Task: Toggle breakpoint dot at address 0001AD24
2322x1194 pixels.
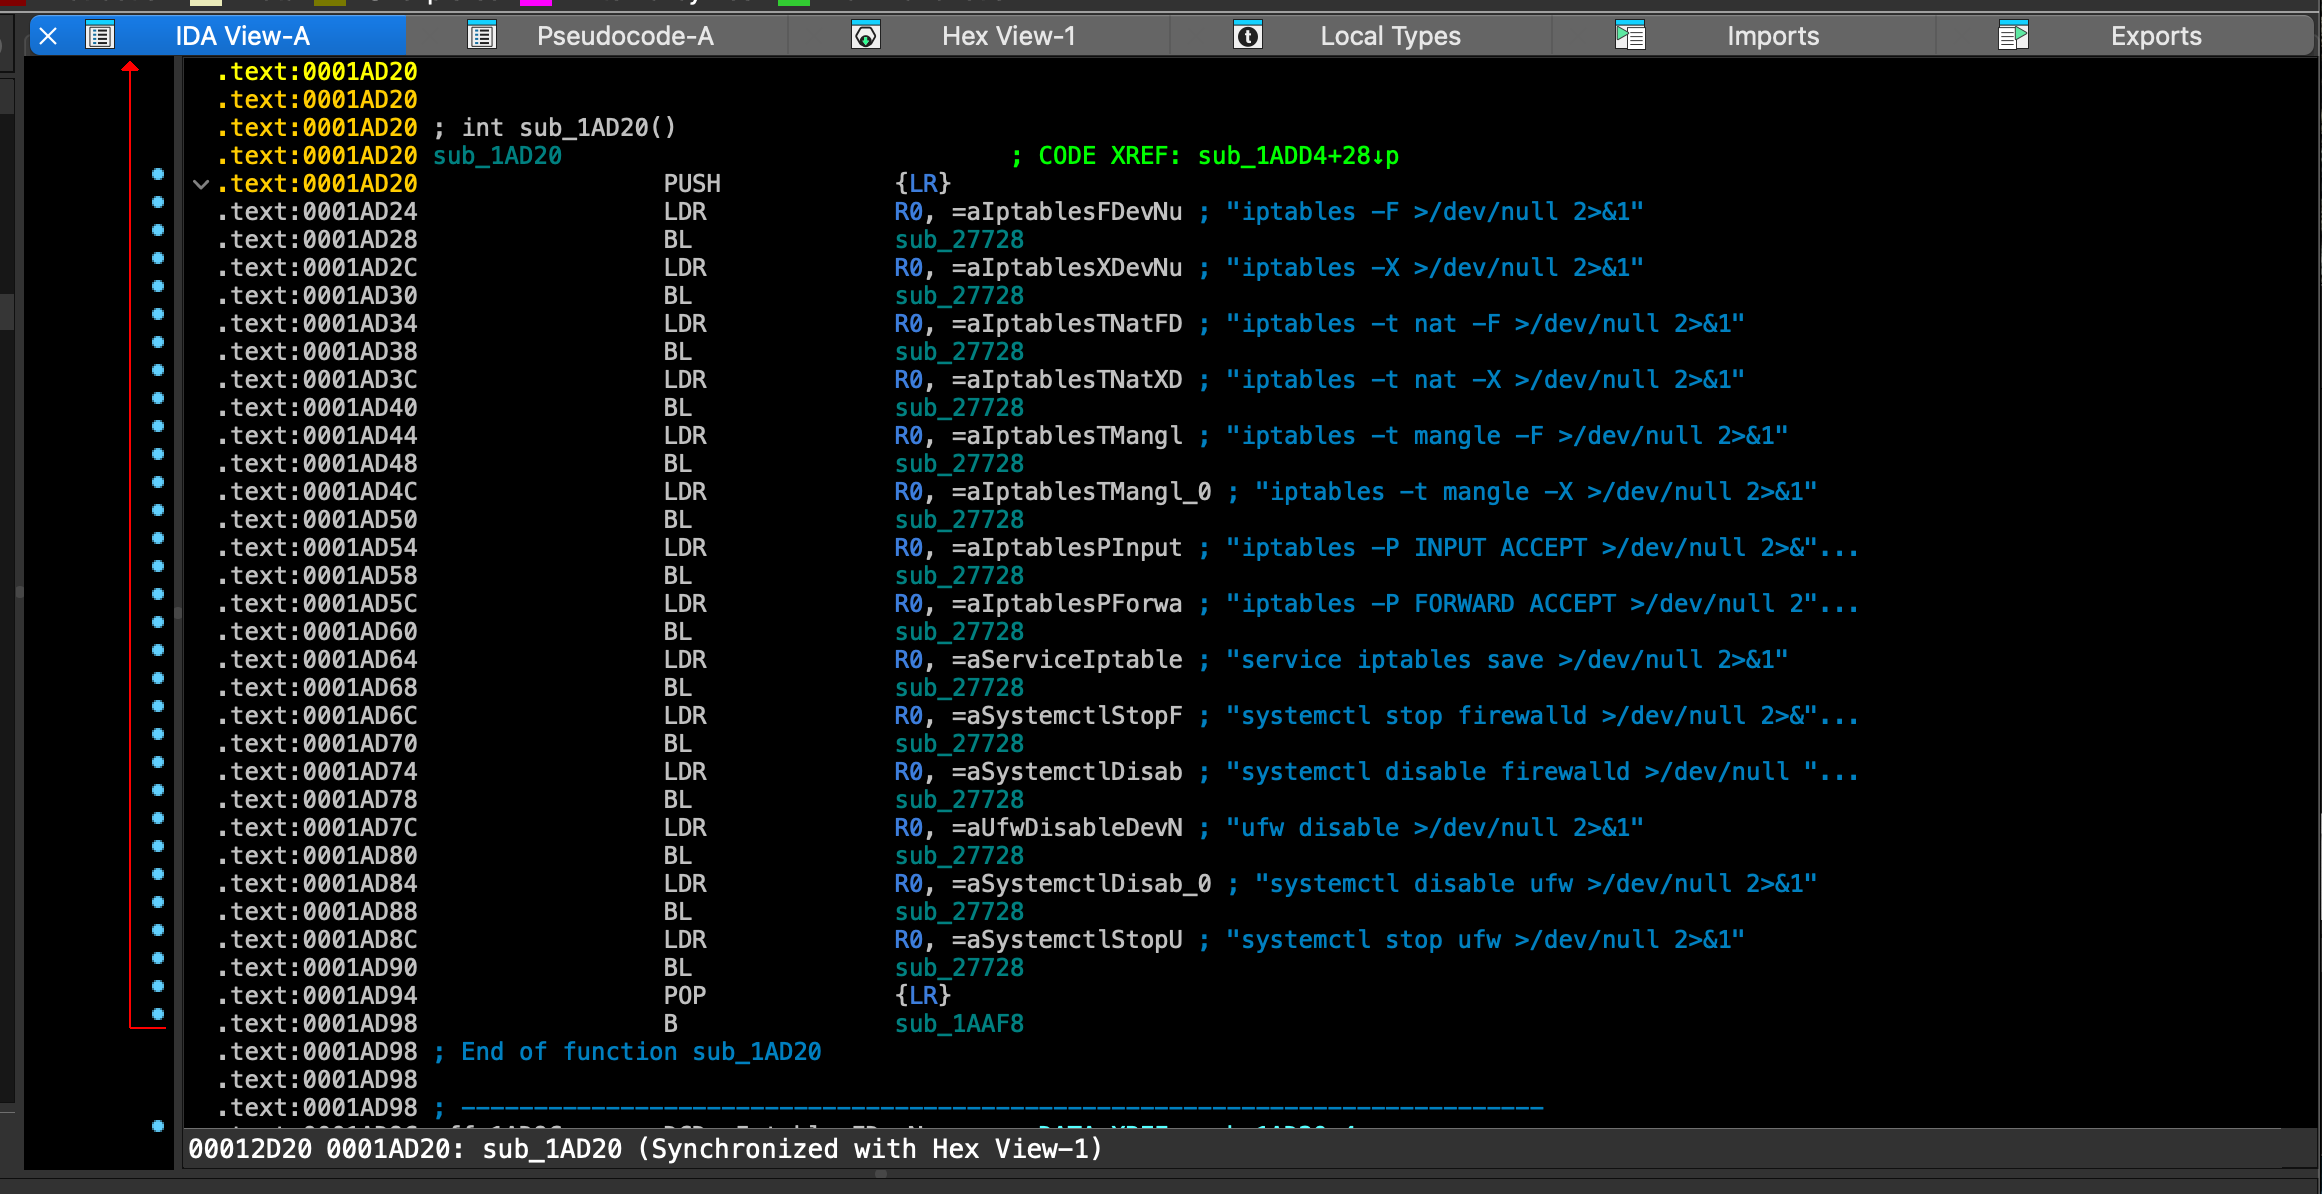Action: (158, 203)
